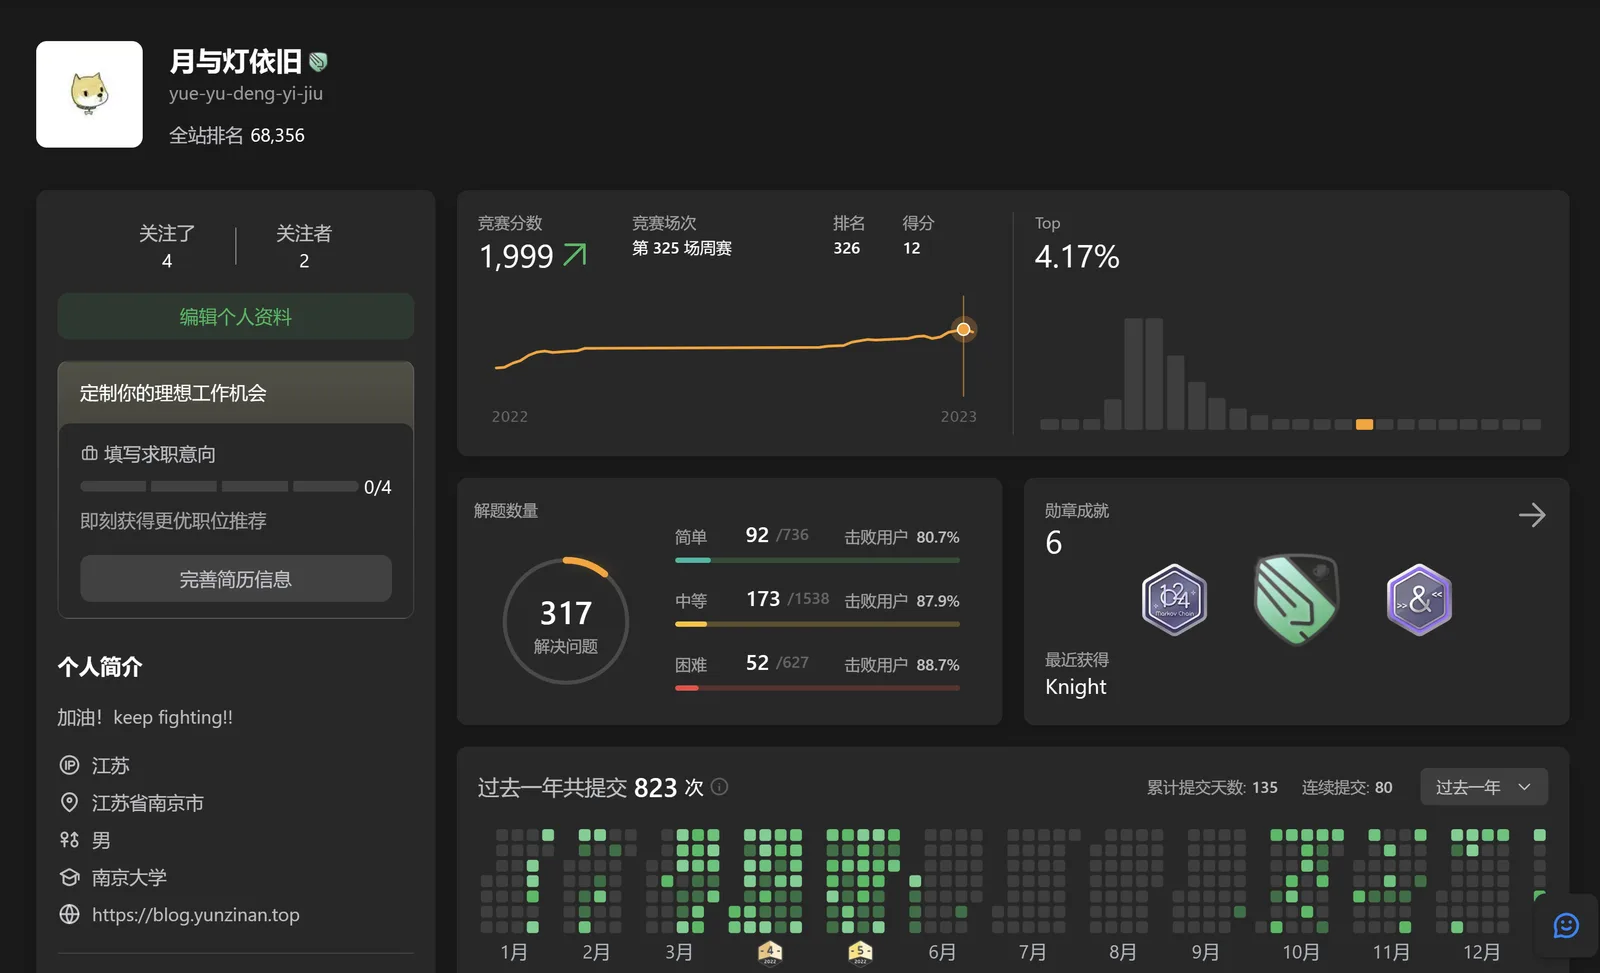The width and height of the screenshot is (1600, 973).
Task: Click the green shield badge beside username
Action: pyautogui.click(x=318, y=62)
